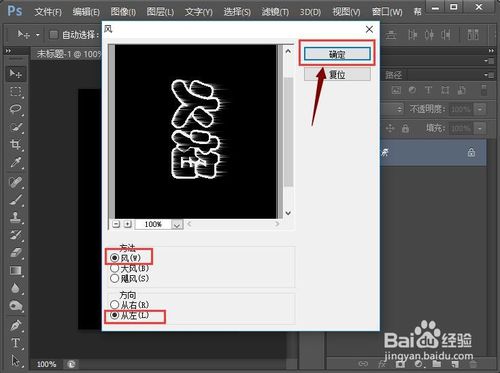The height and width of the screenshot is (373, 500).
Task: Select the History Brush tool
Action: pos(15,235)
